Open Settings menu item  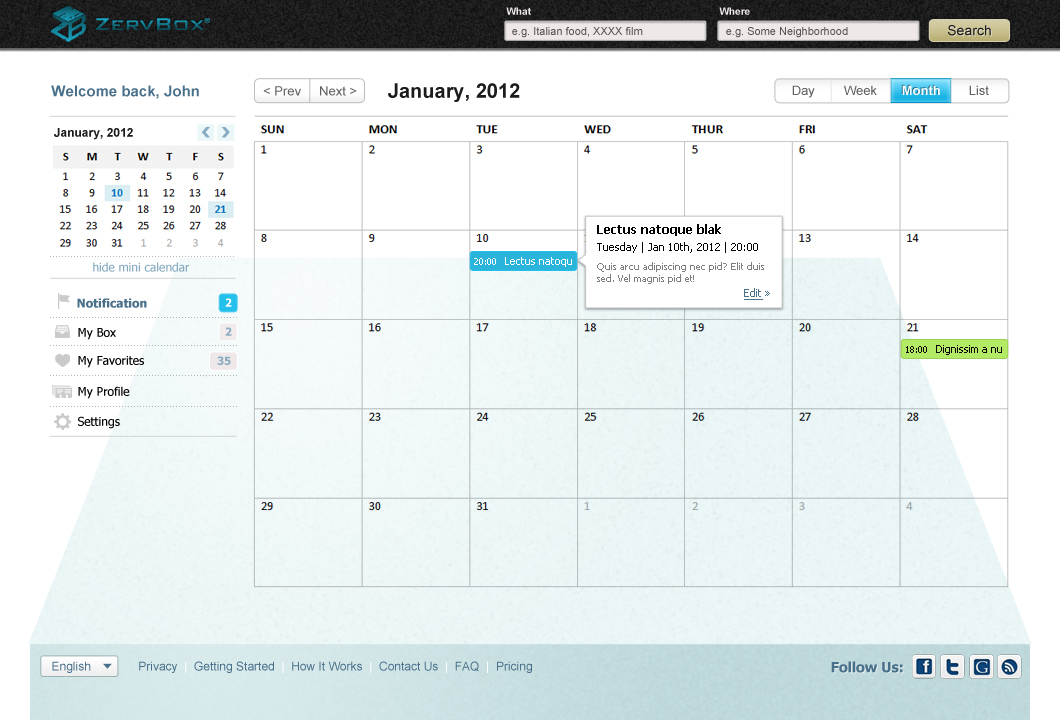pos(143,421)
